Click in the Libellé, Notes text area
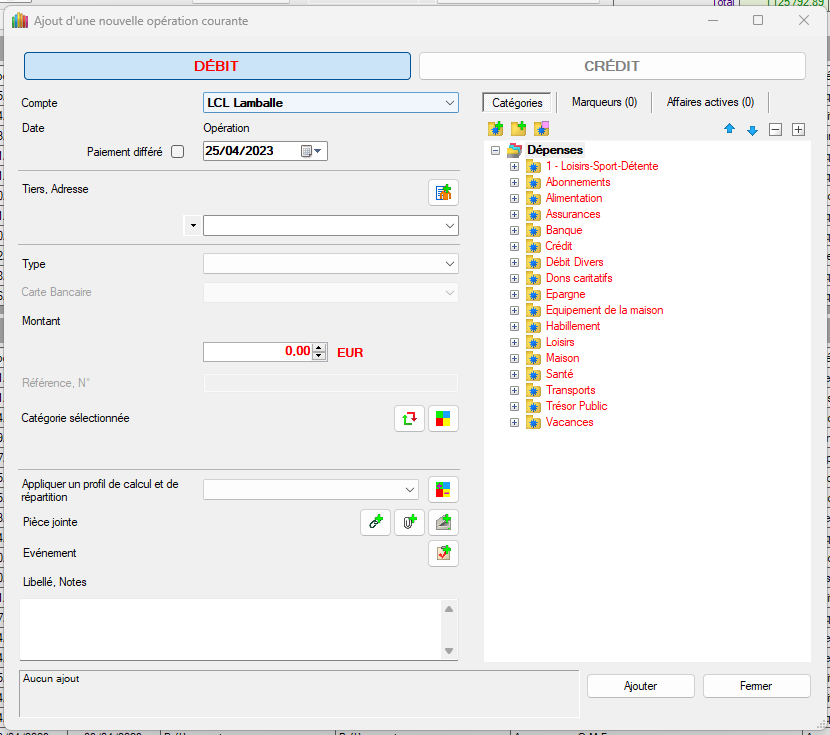The width and height of the screenshot is (830, 735). click(x=230, y=629)
